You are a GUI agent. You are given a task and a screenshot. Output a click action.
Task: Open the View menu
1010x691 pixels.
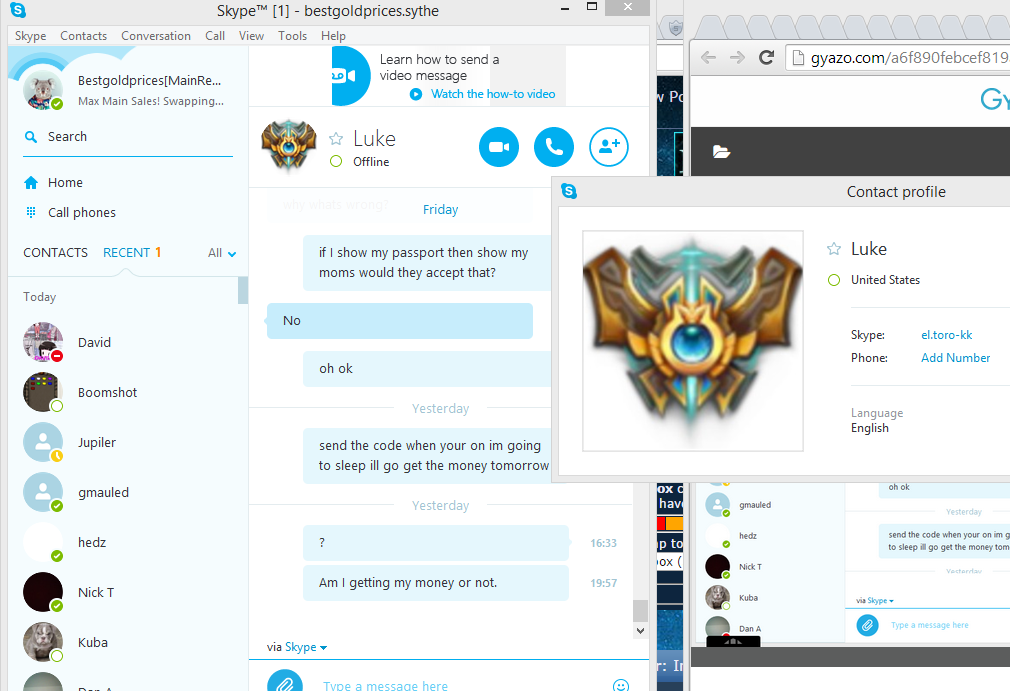[x=251, y=36]
